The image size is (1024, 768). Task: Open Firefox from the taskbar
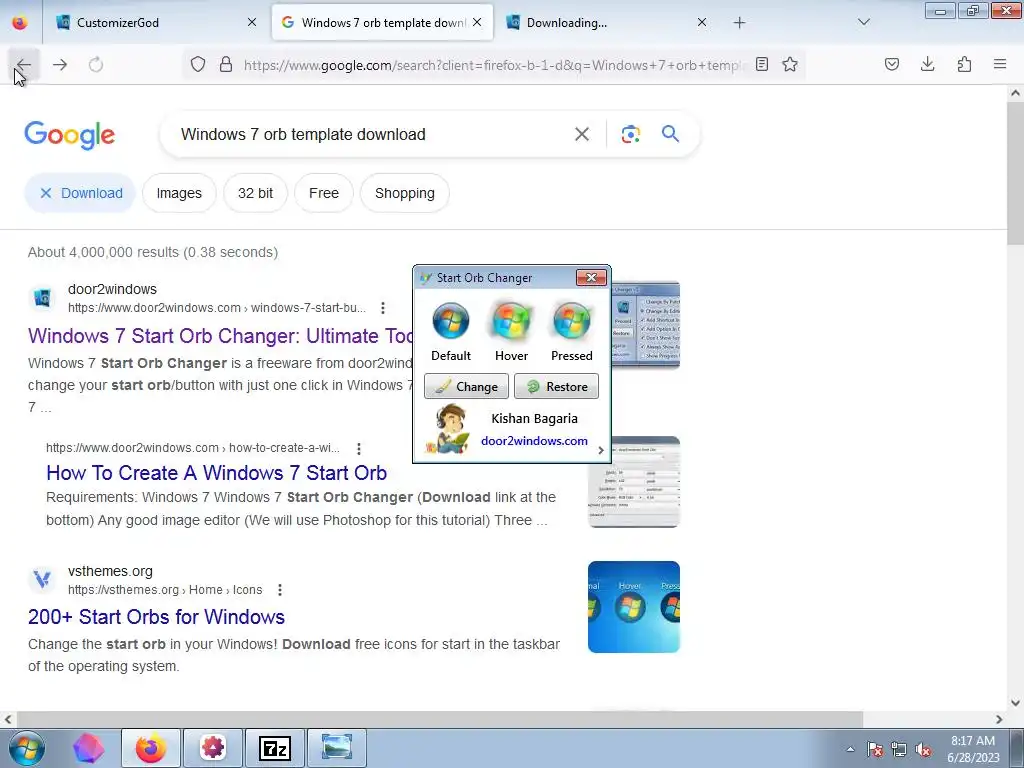coord(151,748)
